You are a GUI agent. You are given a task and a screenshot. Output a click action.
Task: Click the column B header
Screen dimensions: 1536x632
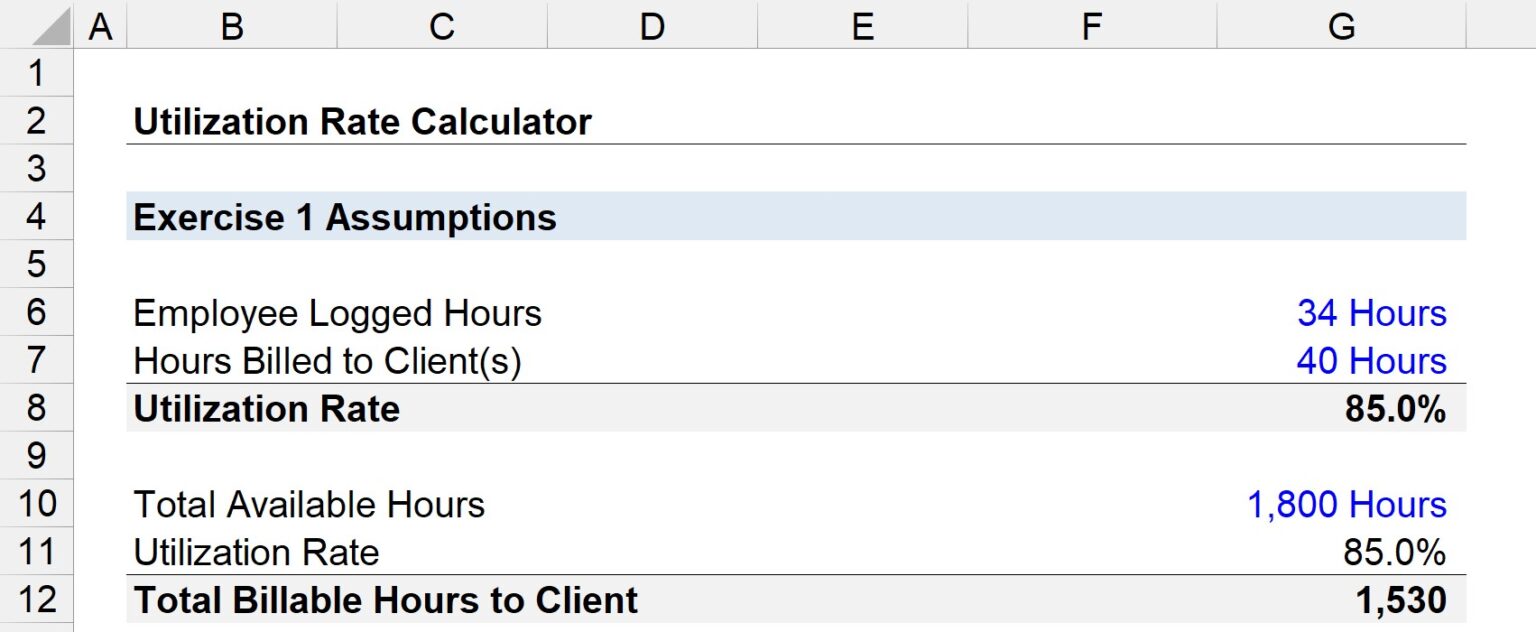(231, 25)
